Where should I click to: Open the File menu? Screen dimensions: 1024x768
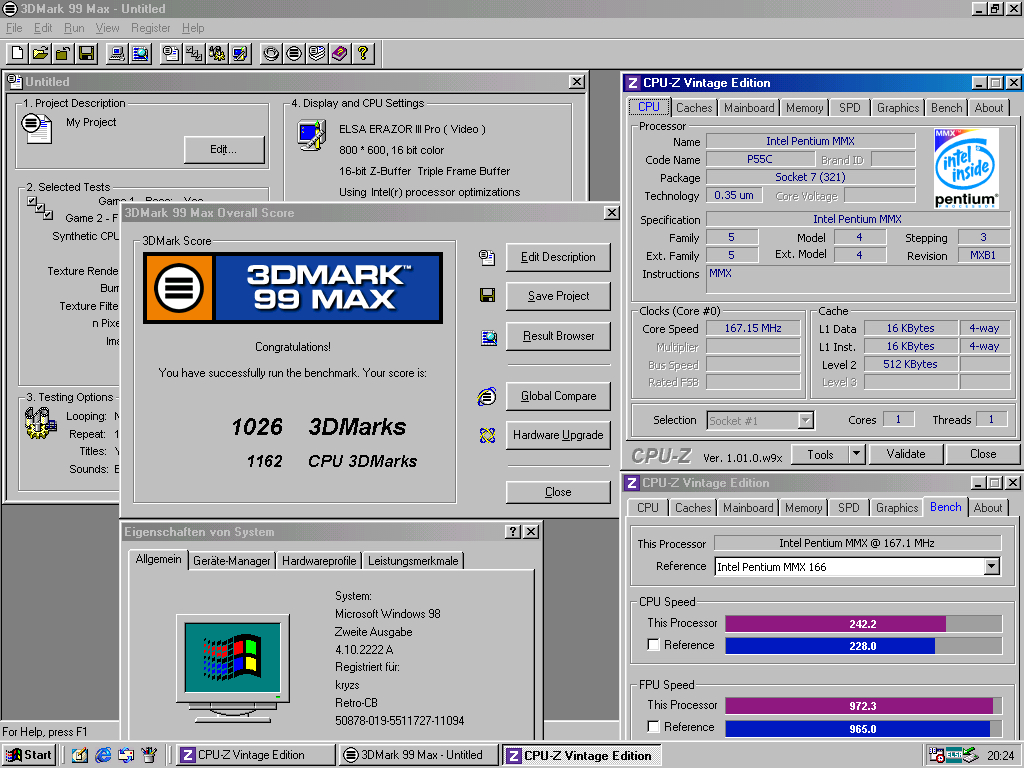(14, 28)
